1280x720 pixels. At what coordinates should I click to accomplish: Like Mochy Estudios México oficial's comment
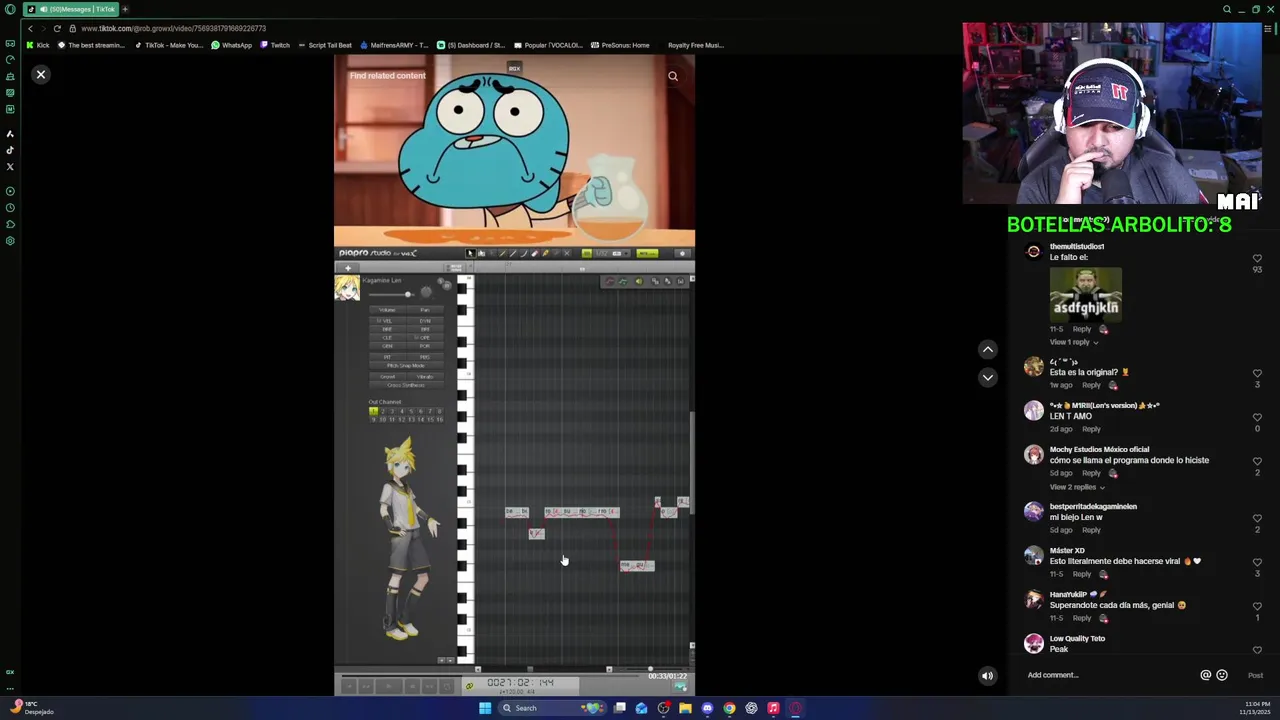(x=1257, y=461)
